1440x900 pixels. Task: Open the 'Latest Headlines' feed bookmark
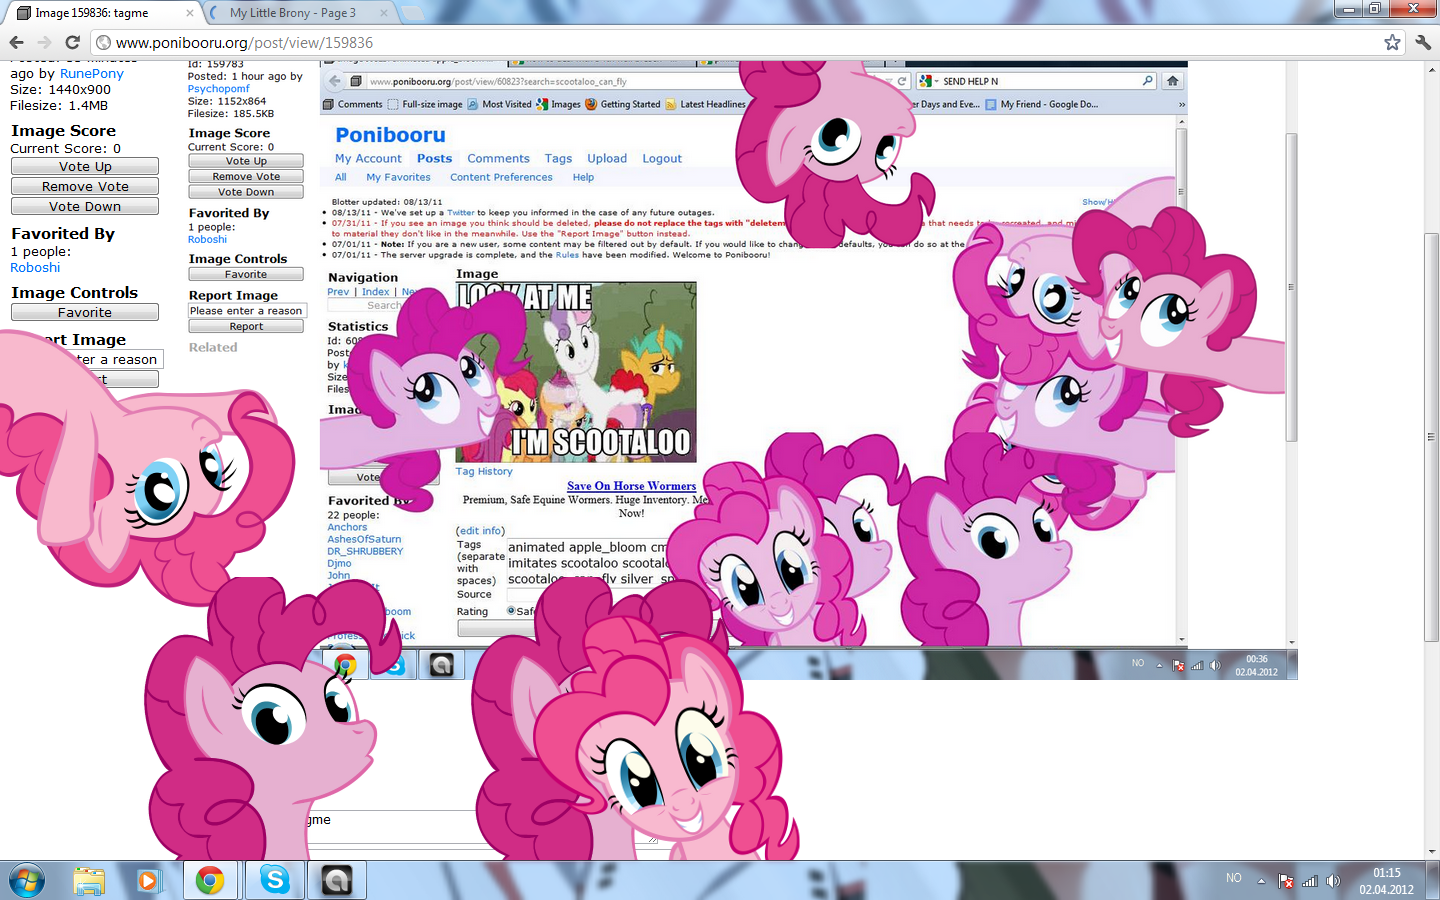pos(705,104)
